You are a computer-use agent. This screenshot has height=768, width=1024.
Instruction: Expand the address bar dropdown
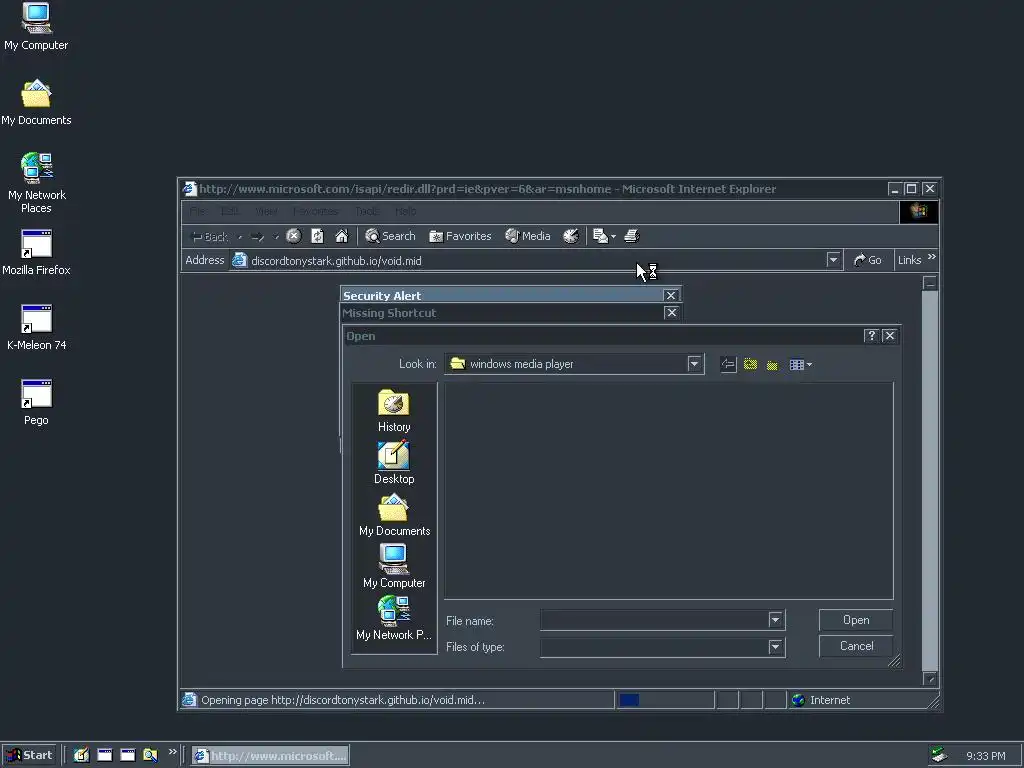point(833,260)
